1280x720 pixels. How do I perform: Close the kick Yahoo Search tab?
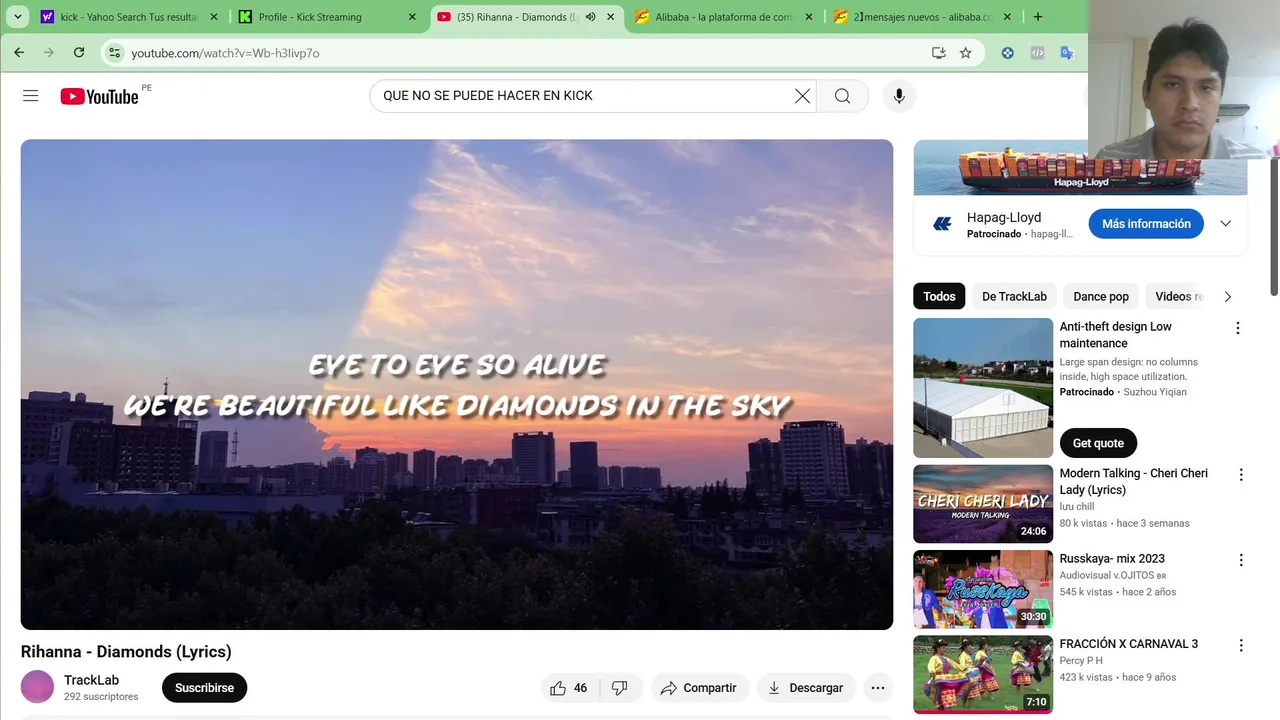tap(213, 17)
